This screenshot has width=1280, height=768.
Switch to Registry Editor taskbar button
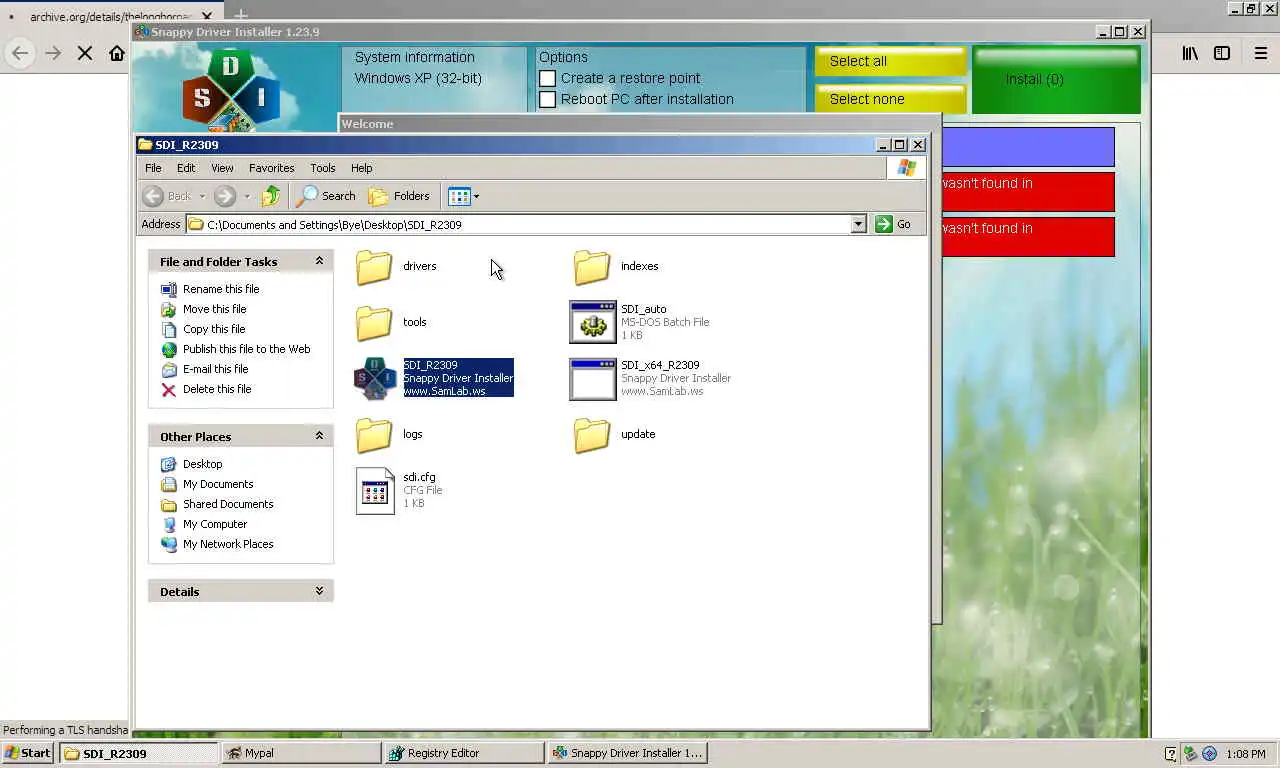[x=464, y=753]
